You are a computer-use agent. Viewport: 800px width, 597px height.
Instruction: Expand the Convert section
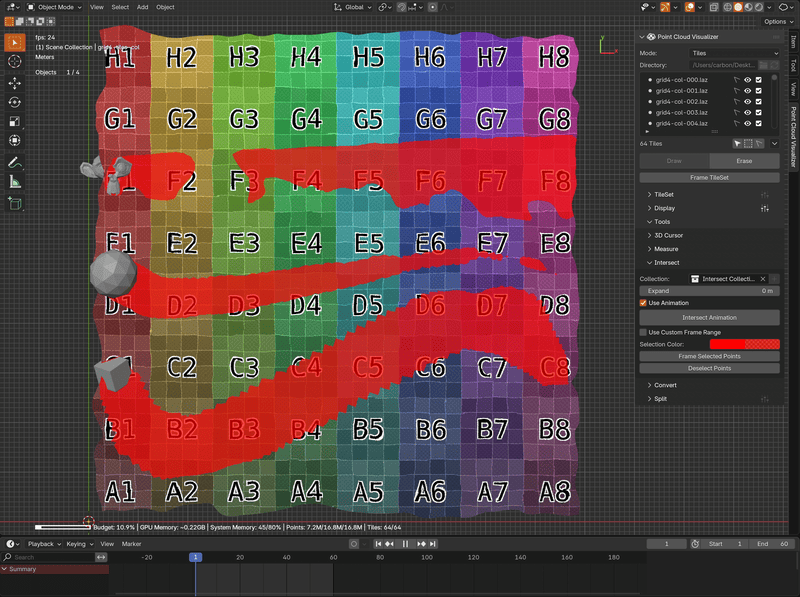[665, 385]
